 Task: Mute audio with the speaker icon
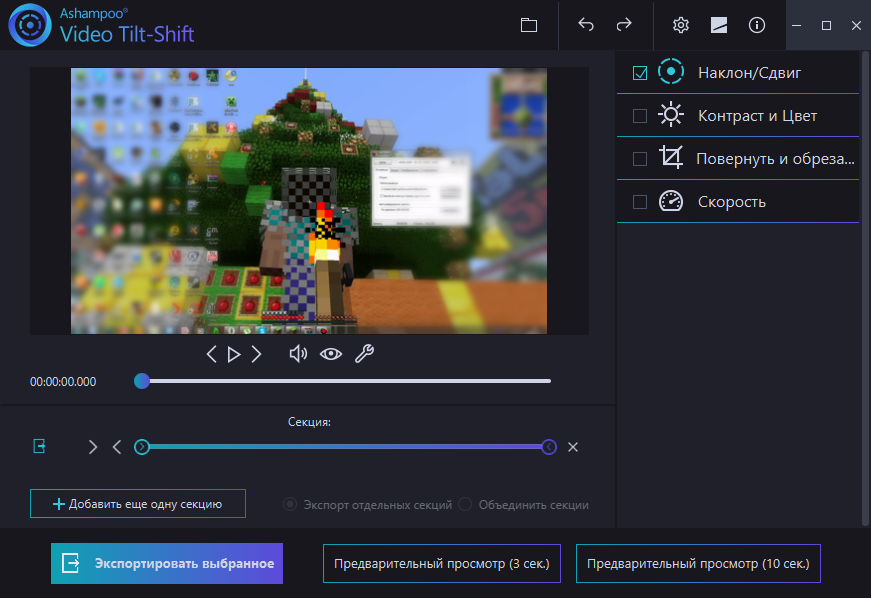click(x=298, y=354)
